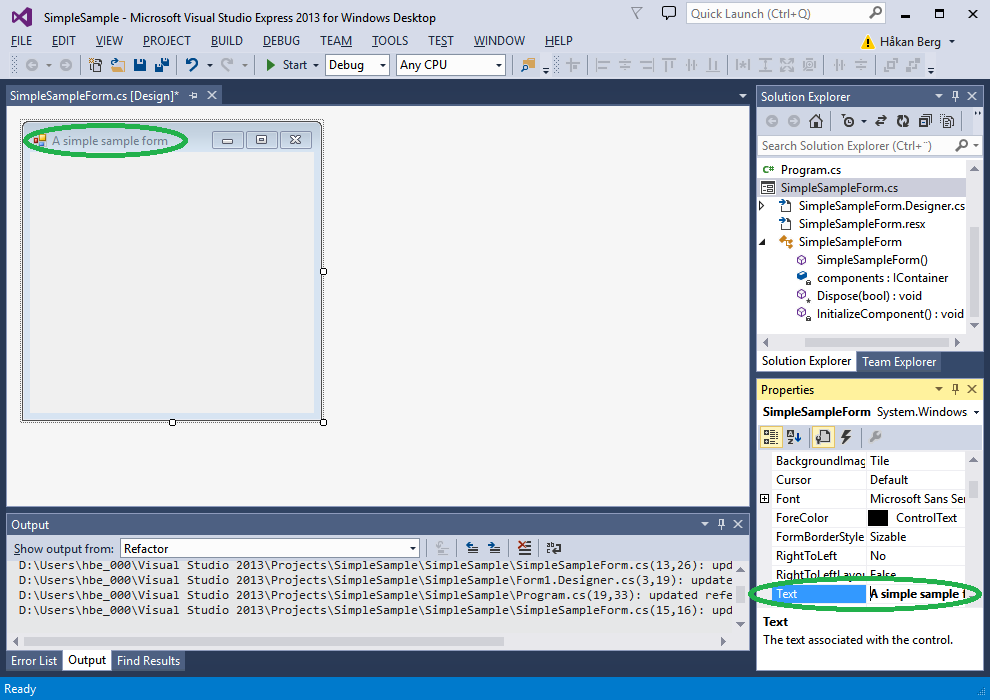Undo the last action in the toolbar

[192, 64]
